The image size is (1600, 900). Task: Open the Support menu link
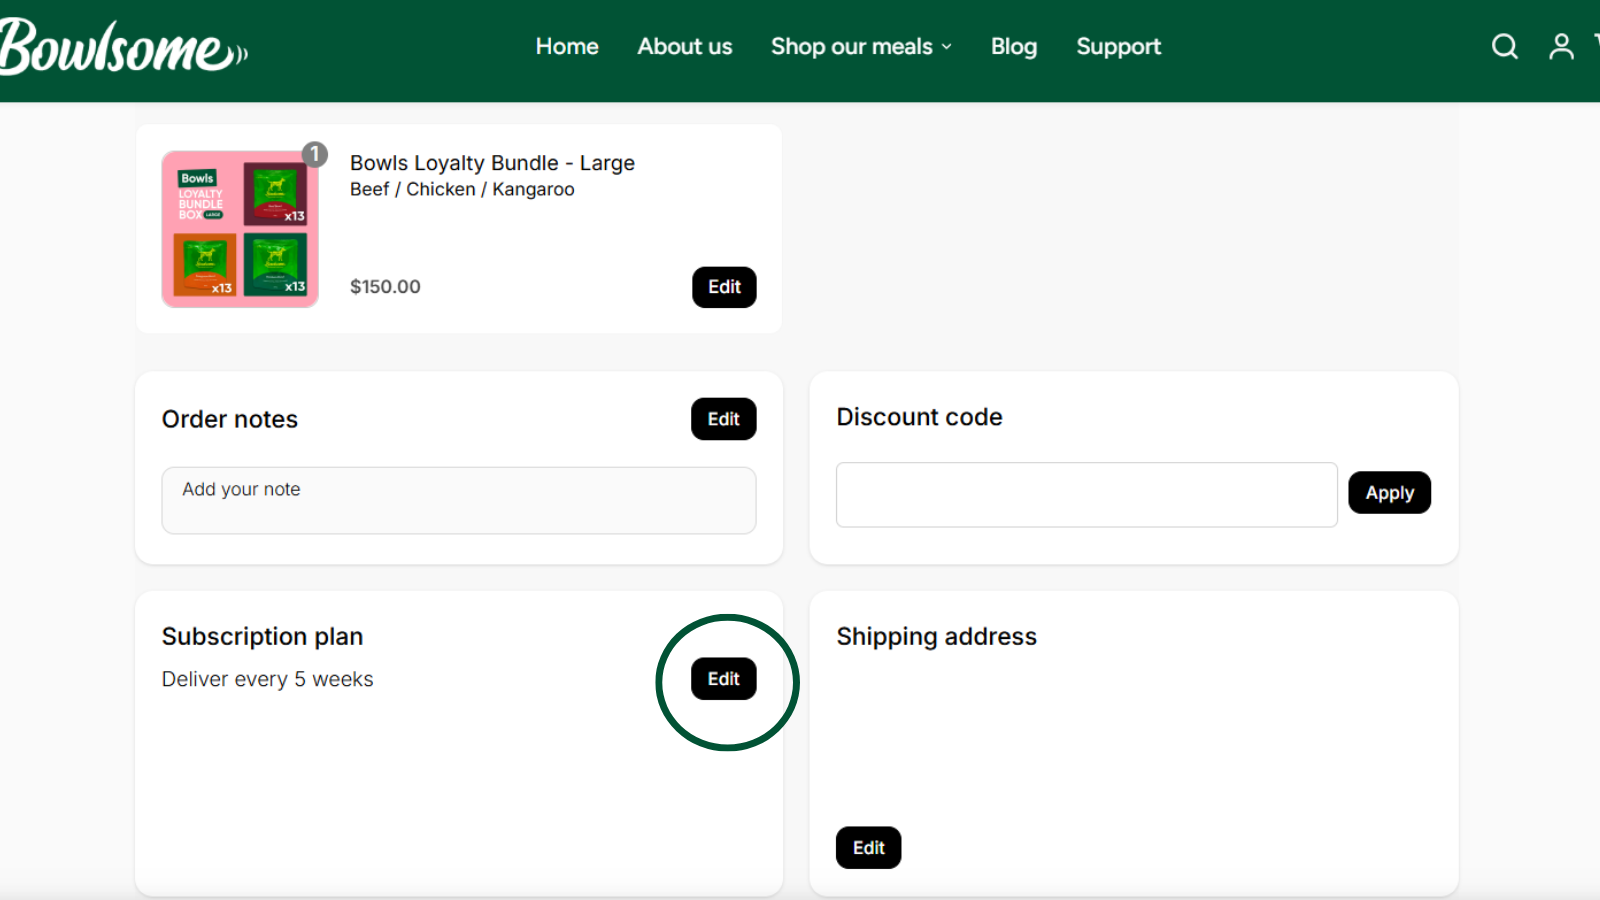click(1118, 47)
